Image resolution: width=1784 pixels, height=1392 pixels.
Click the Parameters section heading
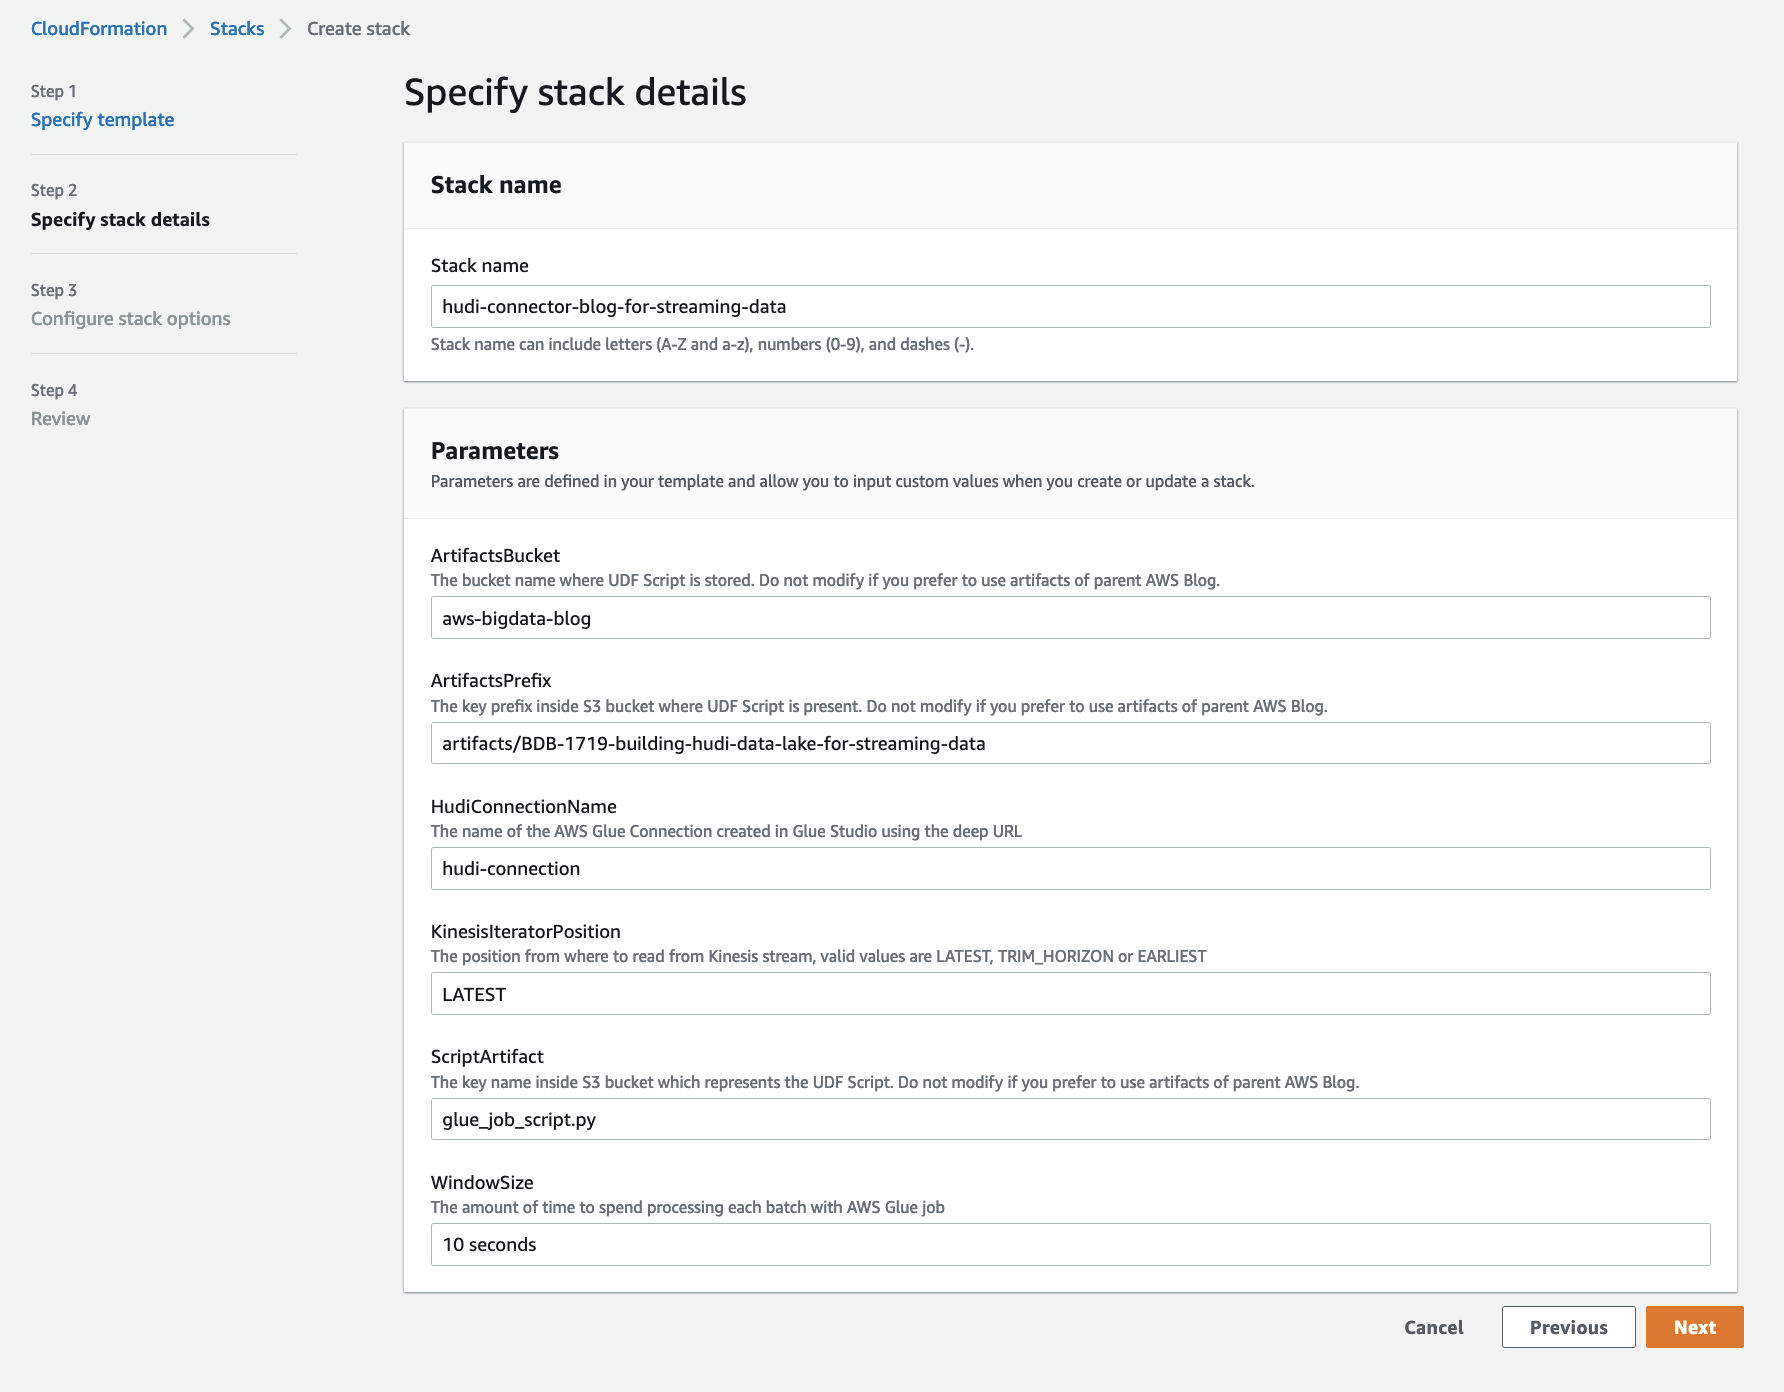[495, 451]
